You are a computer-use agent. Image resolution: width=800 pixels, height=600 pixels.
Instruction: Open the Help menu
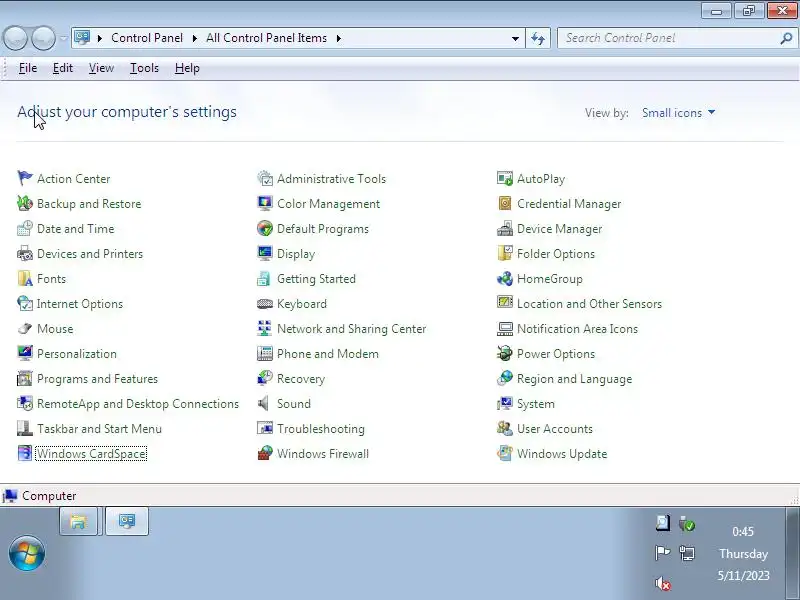(187, 68)
